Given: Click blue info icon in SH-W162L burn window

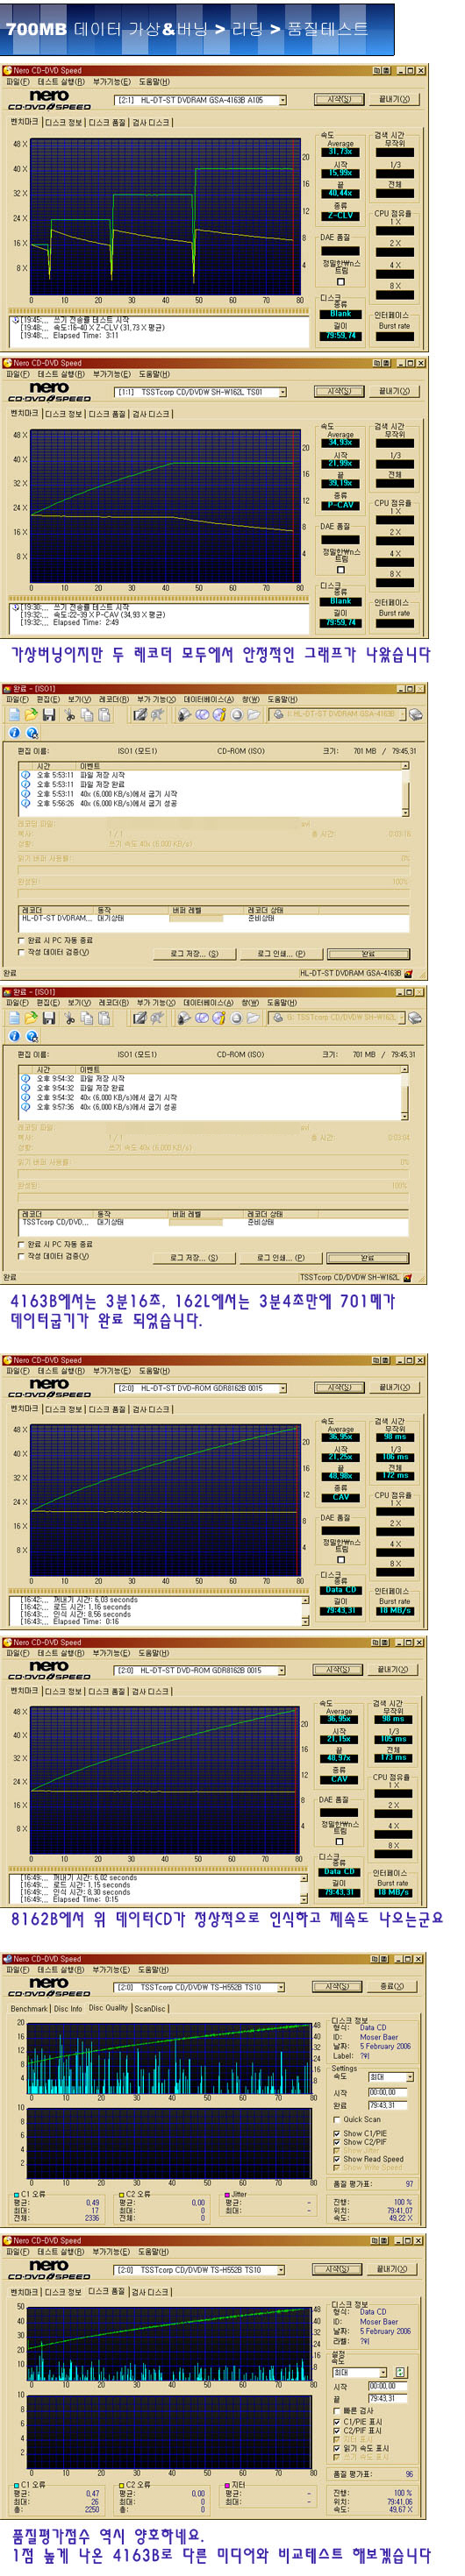Looking at the screenshot, I should tap(14, 1037).
